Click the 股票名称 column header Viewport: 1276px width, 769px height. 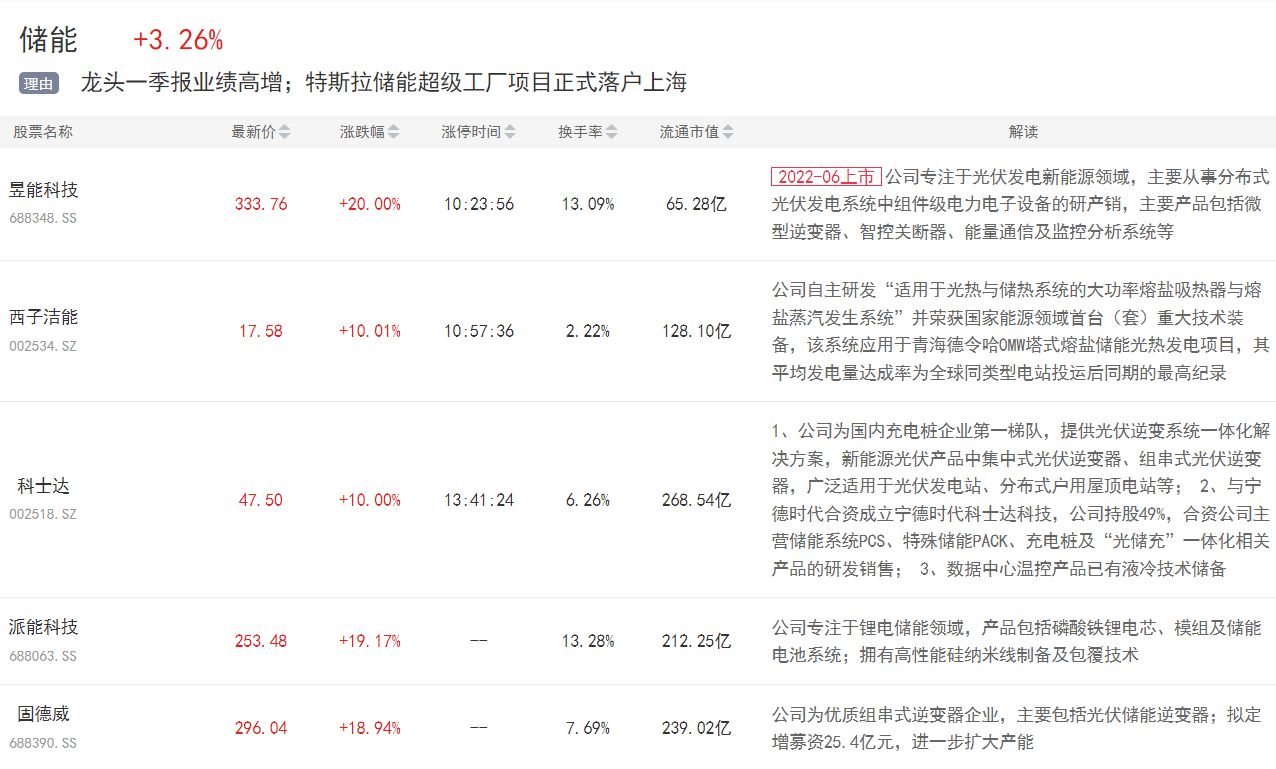[43, 132]
